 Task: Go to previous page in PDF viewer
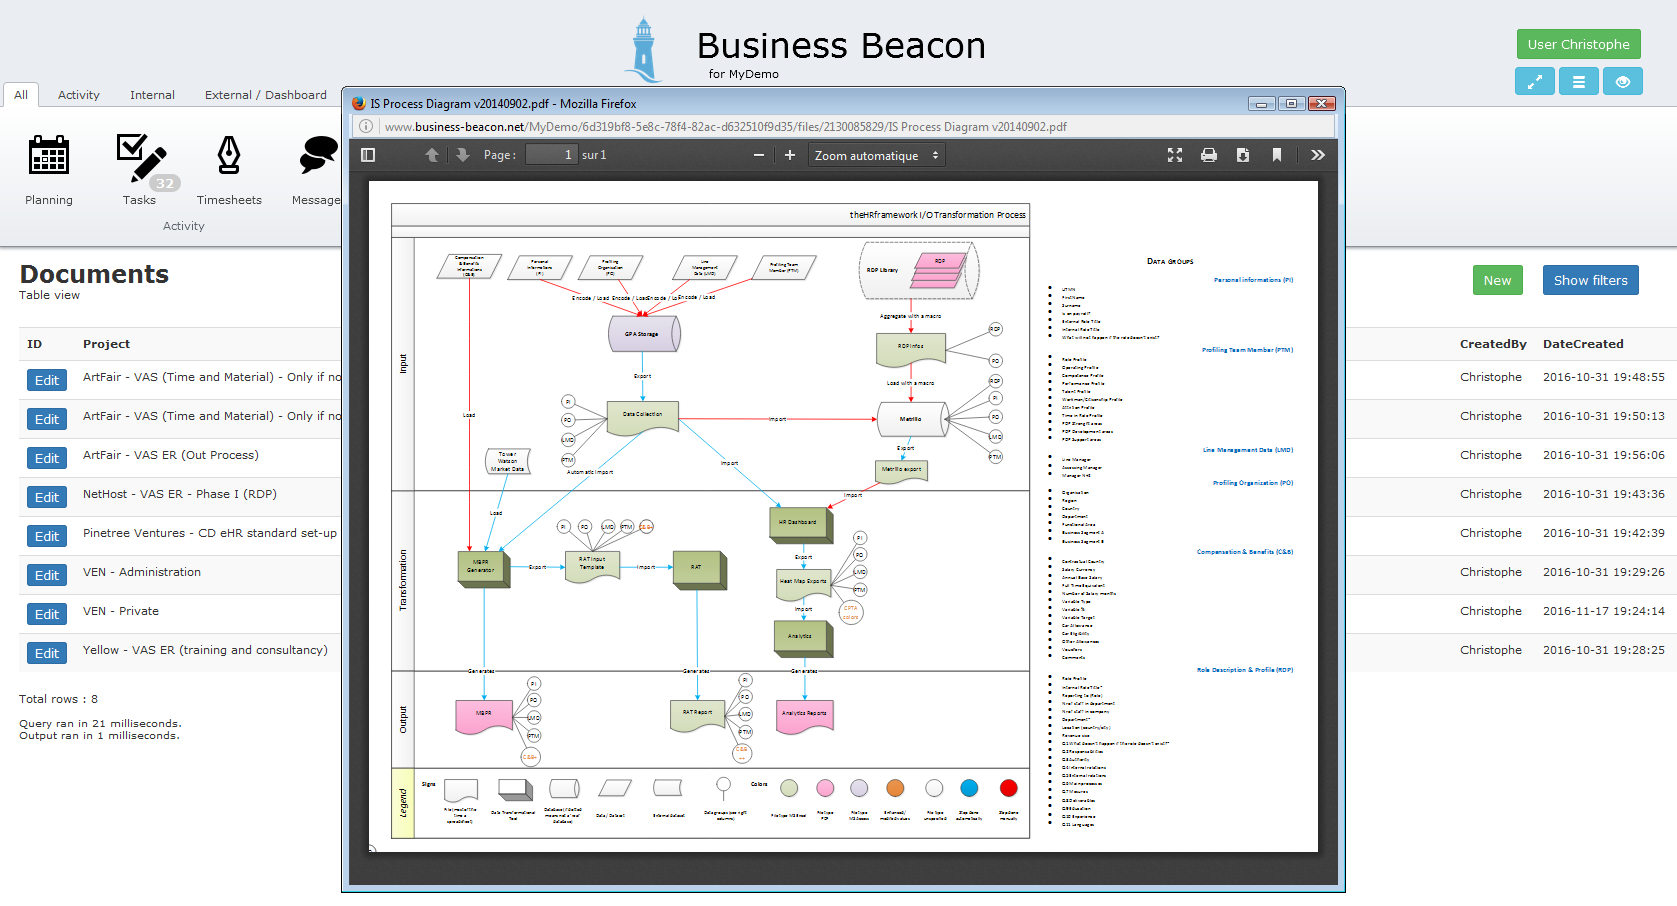(432, 155)
